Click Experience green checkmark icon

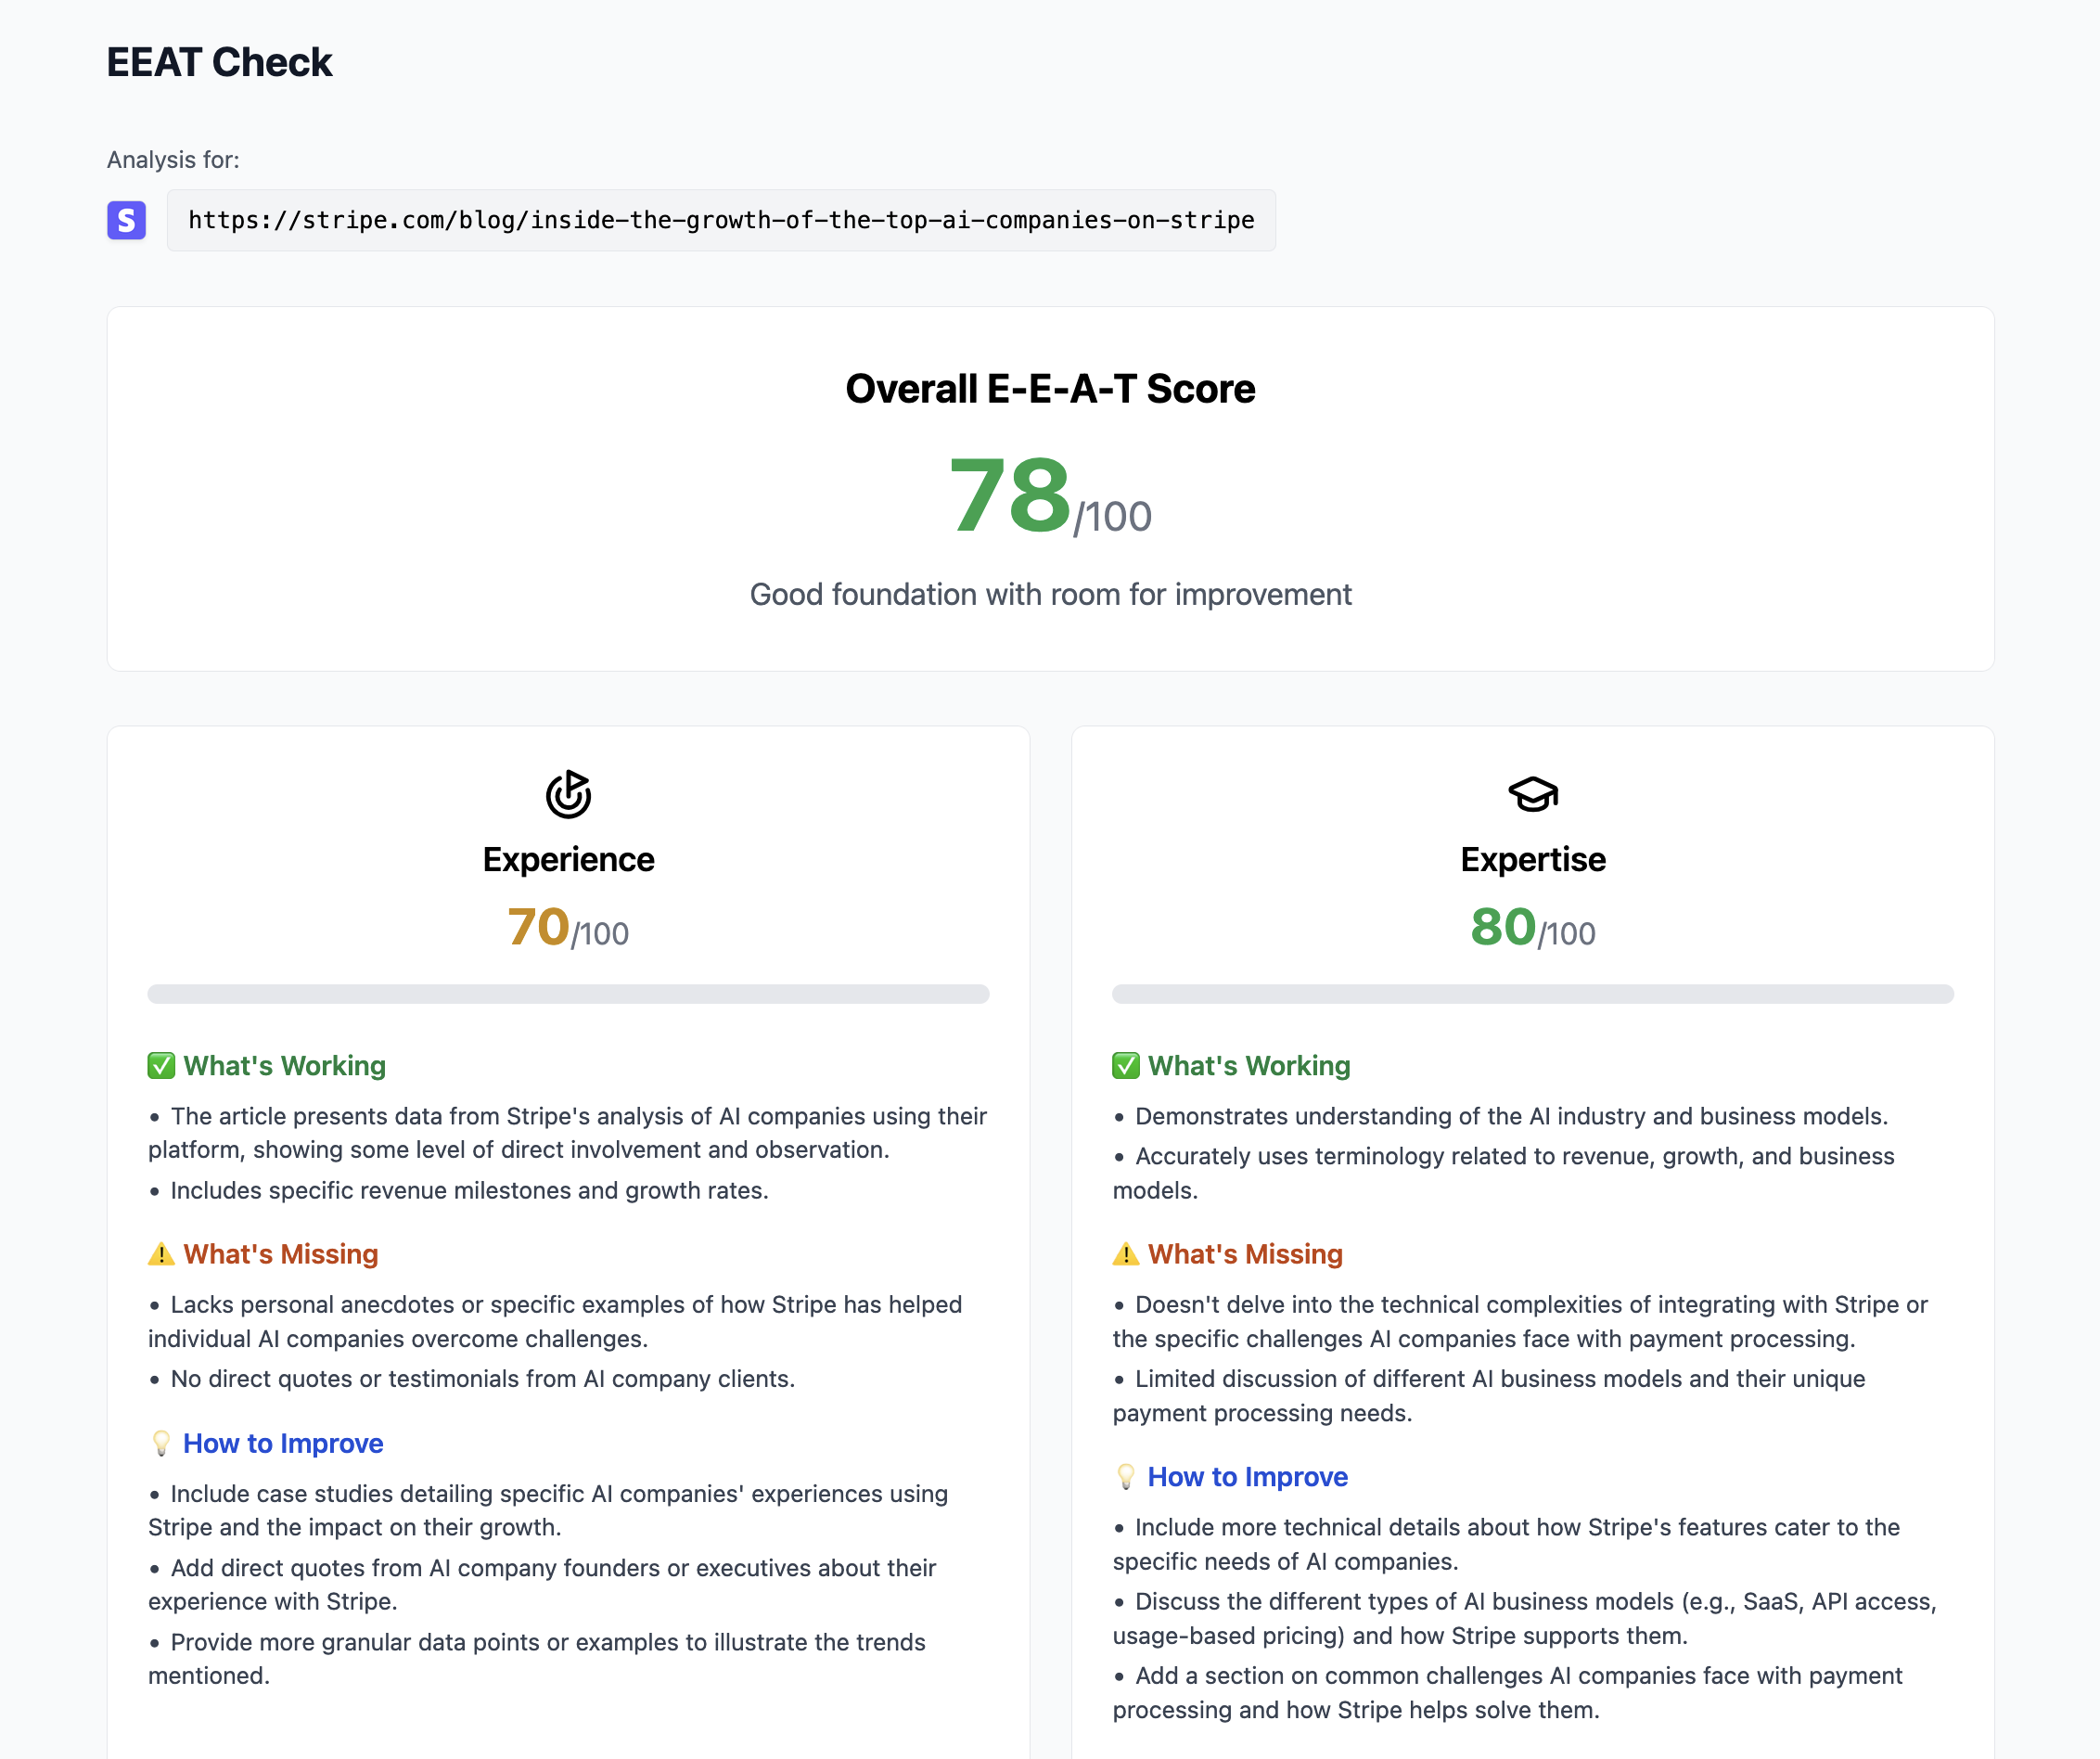pos(161,1066)
